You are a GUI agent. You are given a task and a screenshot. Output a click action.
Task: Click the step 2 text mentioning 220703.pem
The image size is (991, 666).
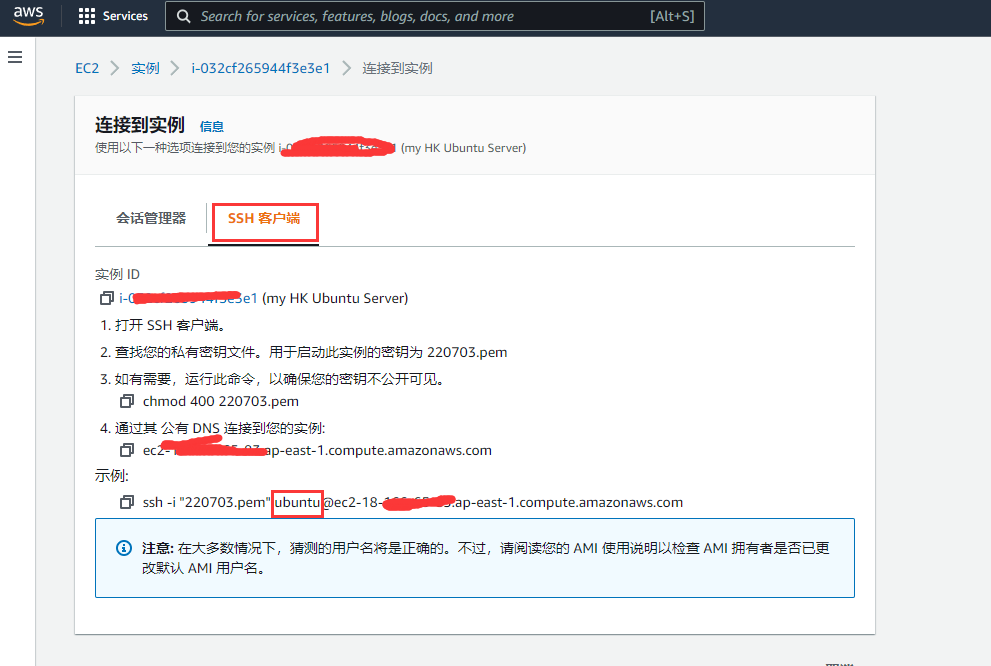click(304, 352)
